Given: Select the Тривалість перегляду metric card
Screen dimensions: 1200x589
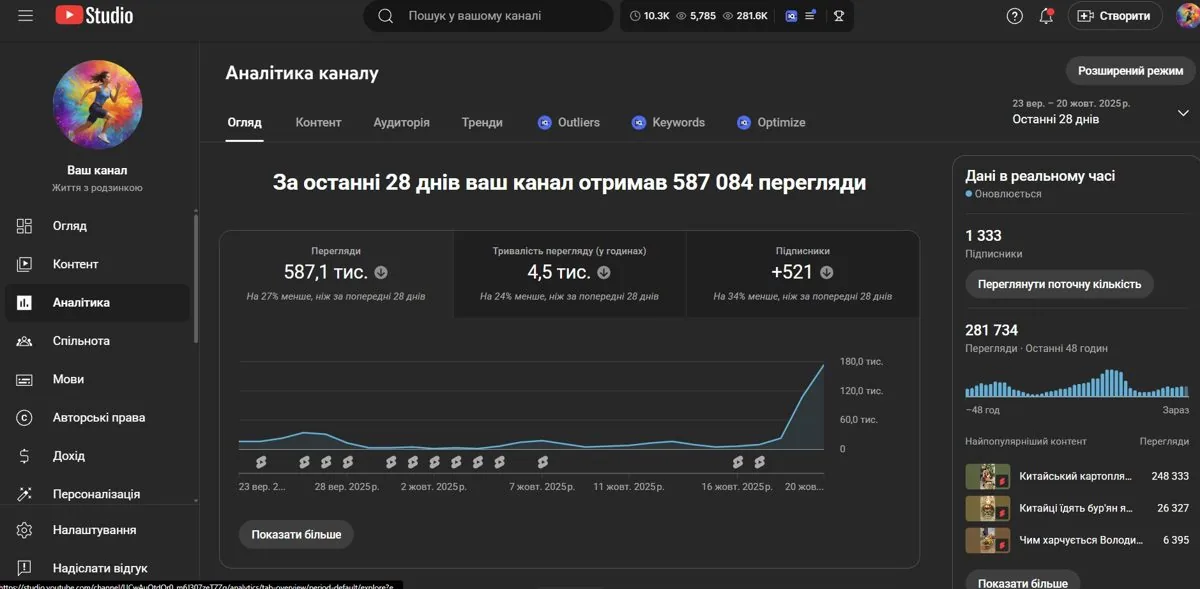Looking at the screenshot, I should [569, 274].
